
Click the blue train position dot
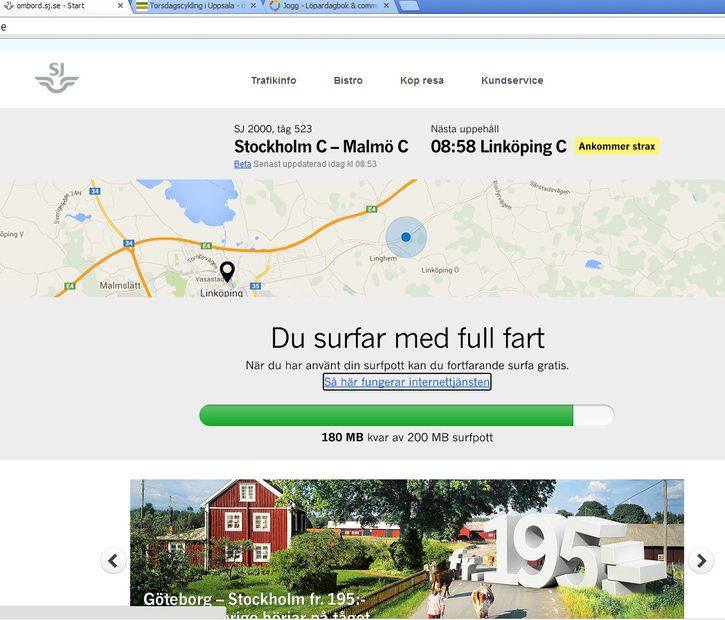click(x=406, y=237)
